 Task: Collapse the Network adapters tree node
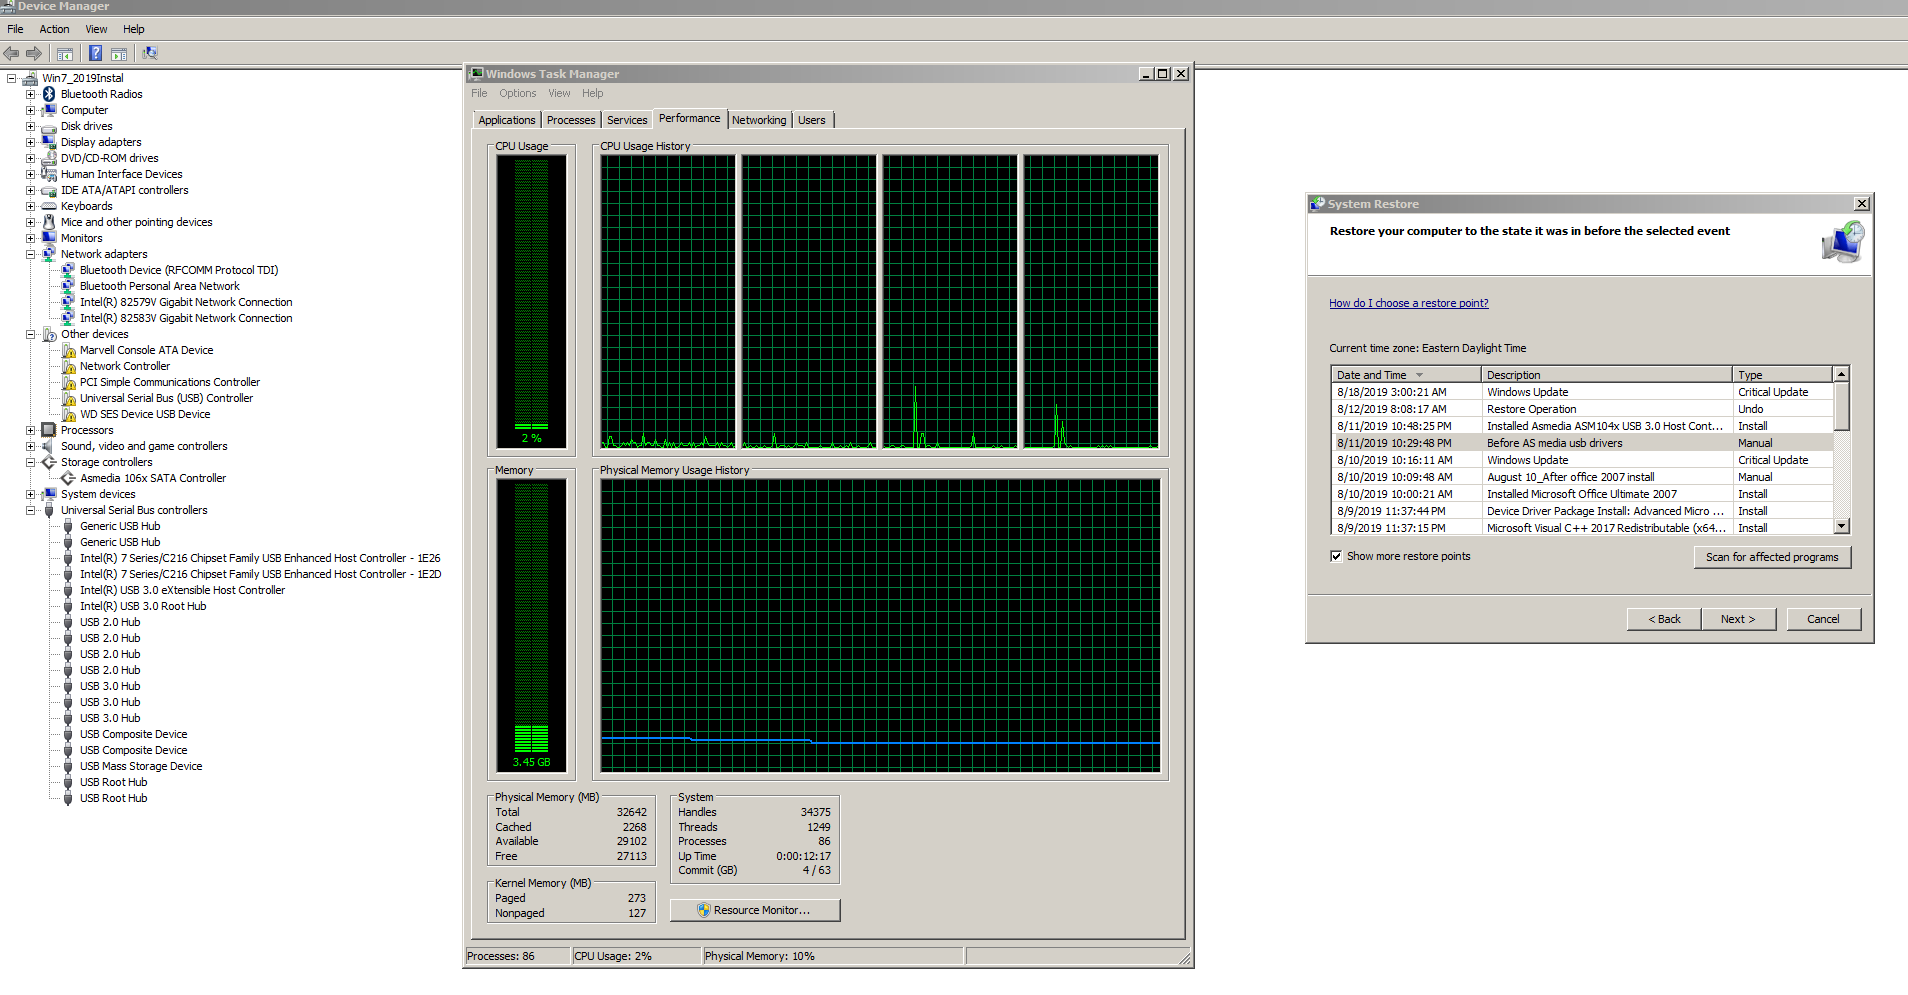click(30, 254)
